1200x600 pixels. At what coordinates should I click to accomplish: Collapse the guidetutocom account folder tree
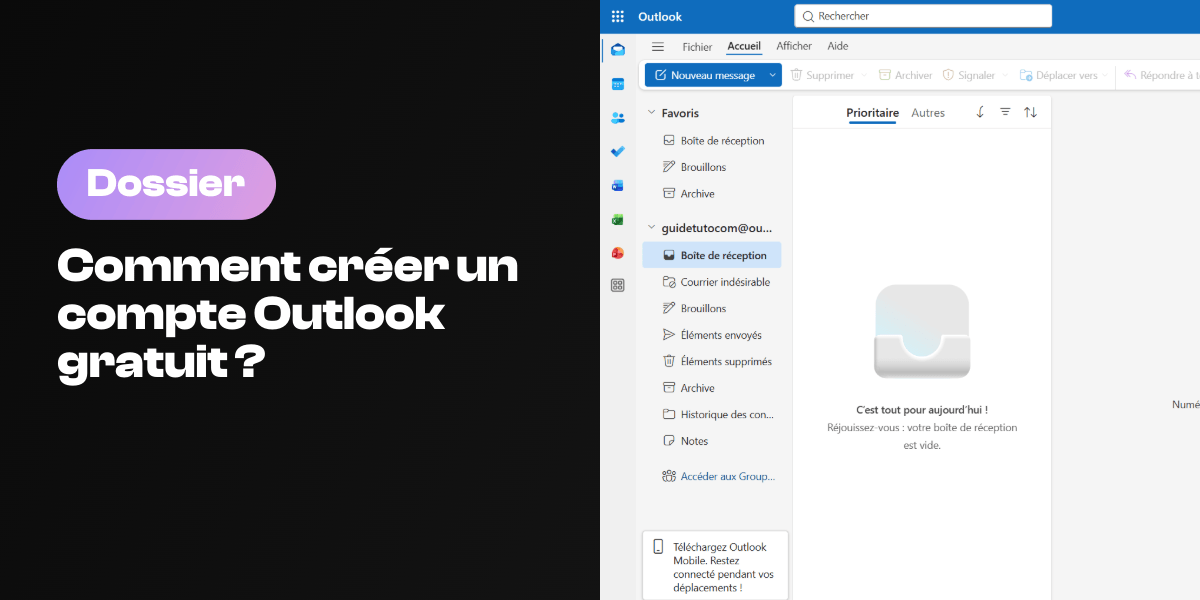point(651,228)
